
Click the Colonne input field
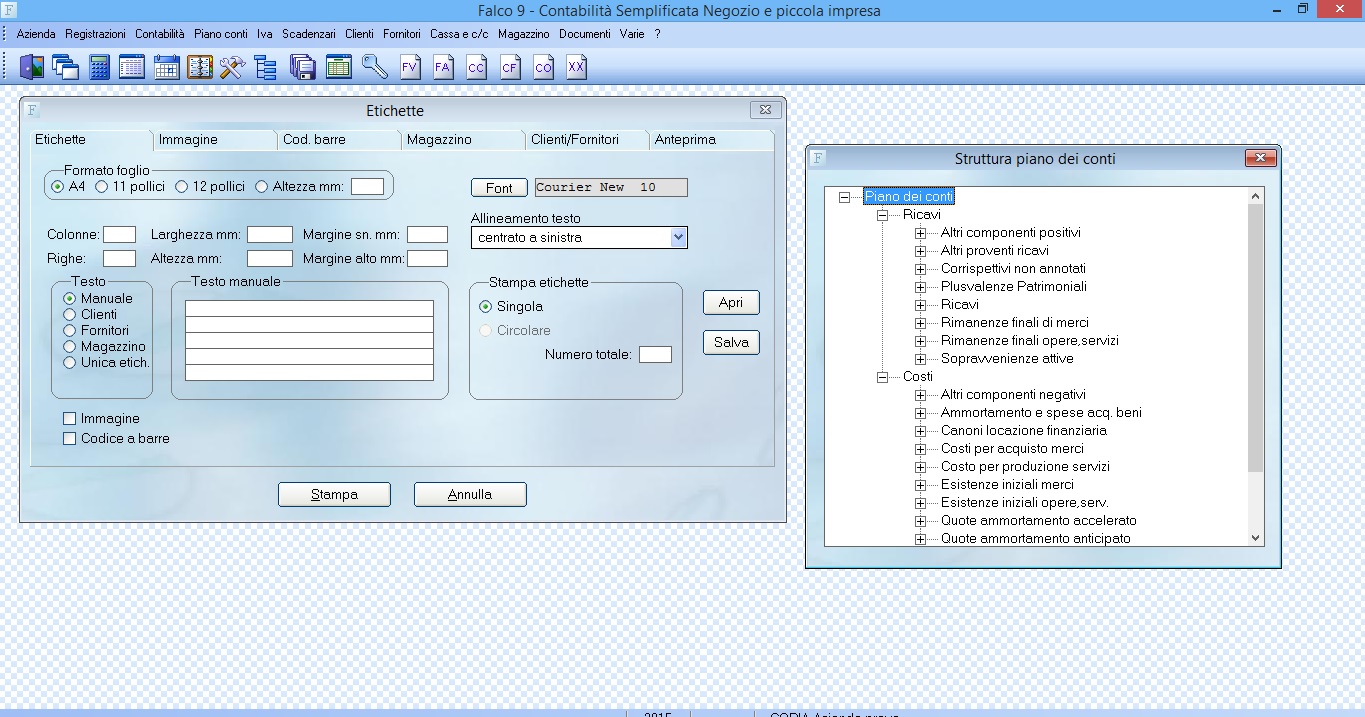[119, 234]
